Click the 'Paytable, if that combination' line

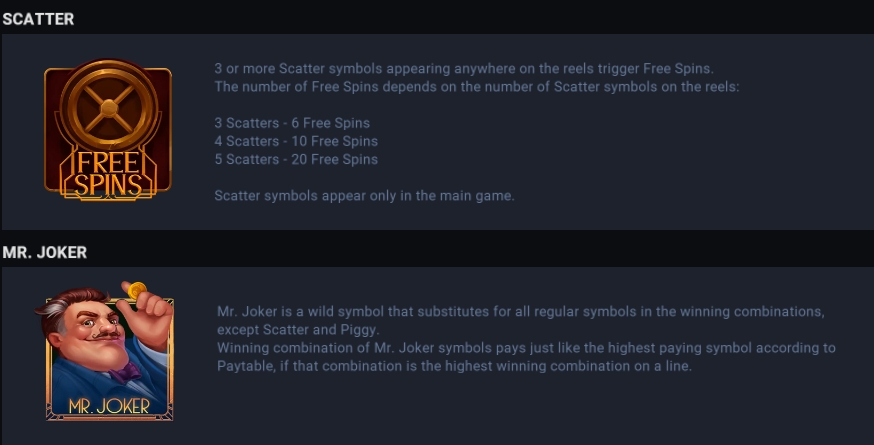click(x=454, y=366)
